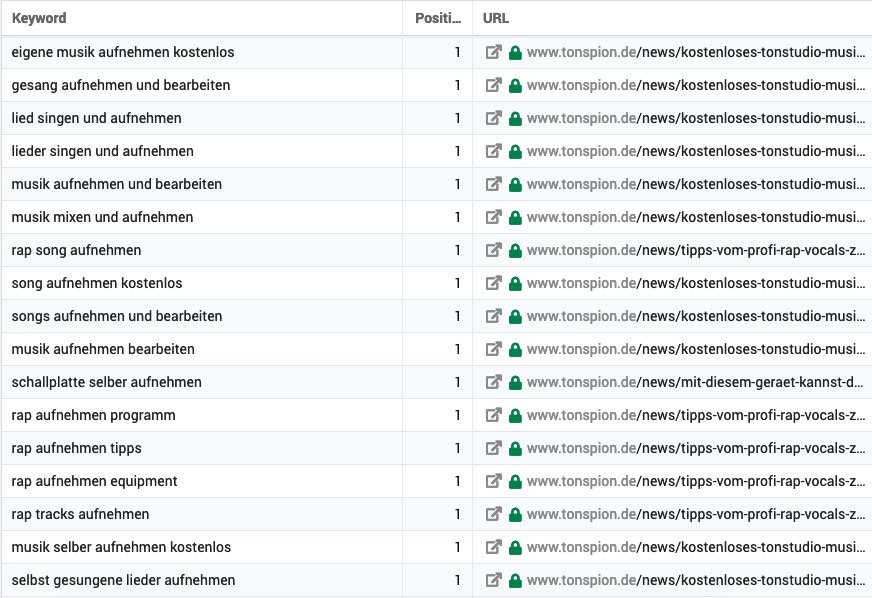Open tonspion URL for 'musik selber aufnehmen kostenlos'
Screen dimensions: 872x598
tap(696, 547)
